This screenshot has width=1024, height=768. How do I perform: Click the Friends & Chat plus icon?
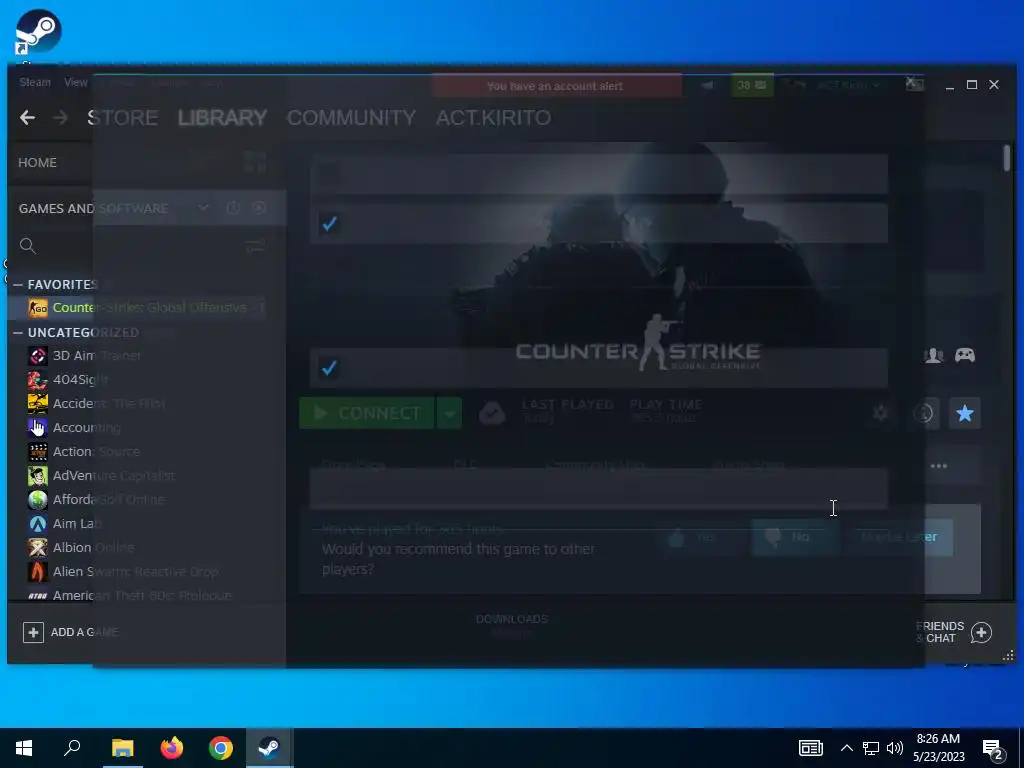[x=981, y=632]
